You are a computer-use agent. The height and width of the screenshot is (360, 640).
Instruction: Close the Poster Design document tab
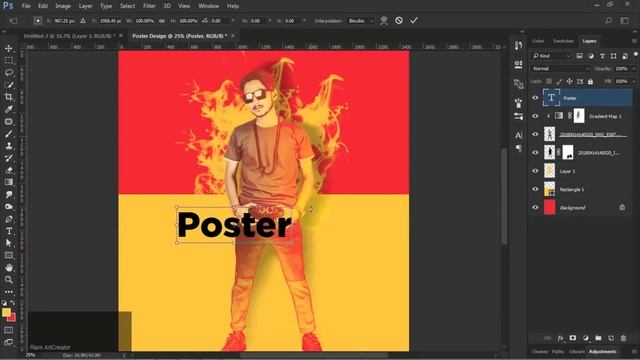coord(233,36)
